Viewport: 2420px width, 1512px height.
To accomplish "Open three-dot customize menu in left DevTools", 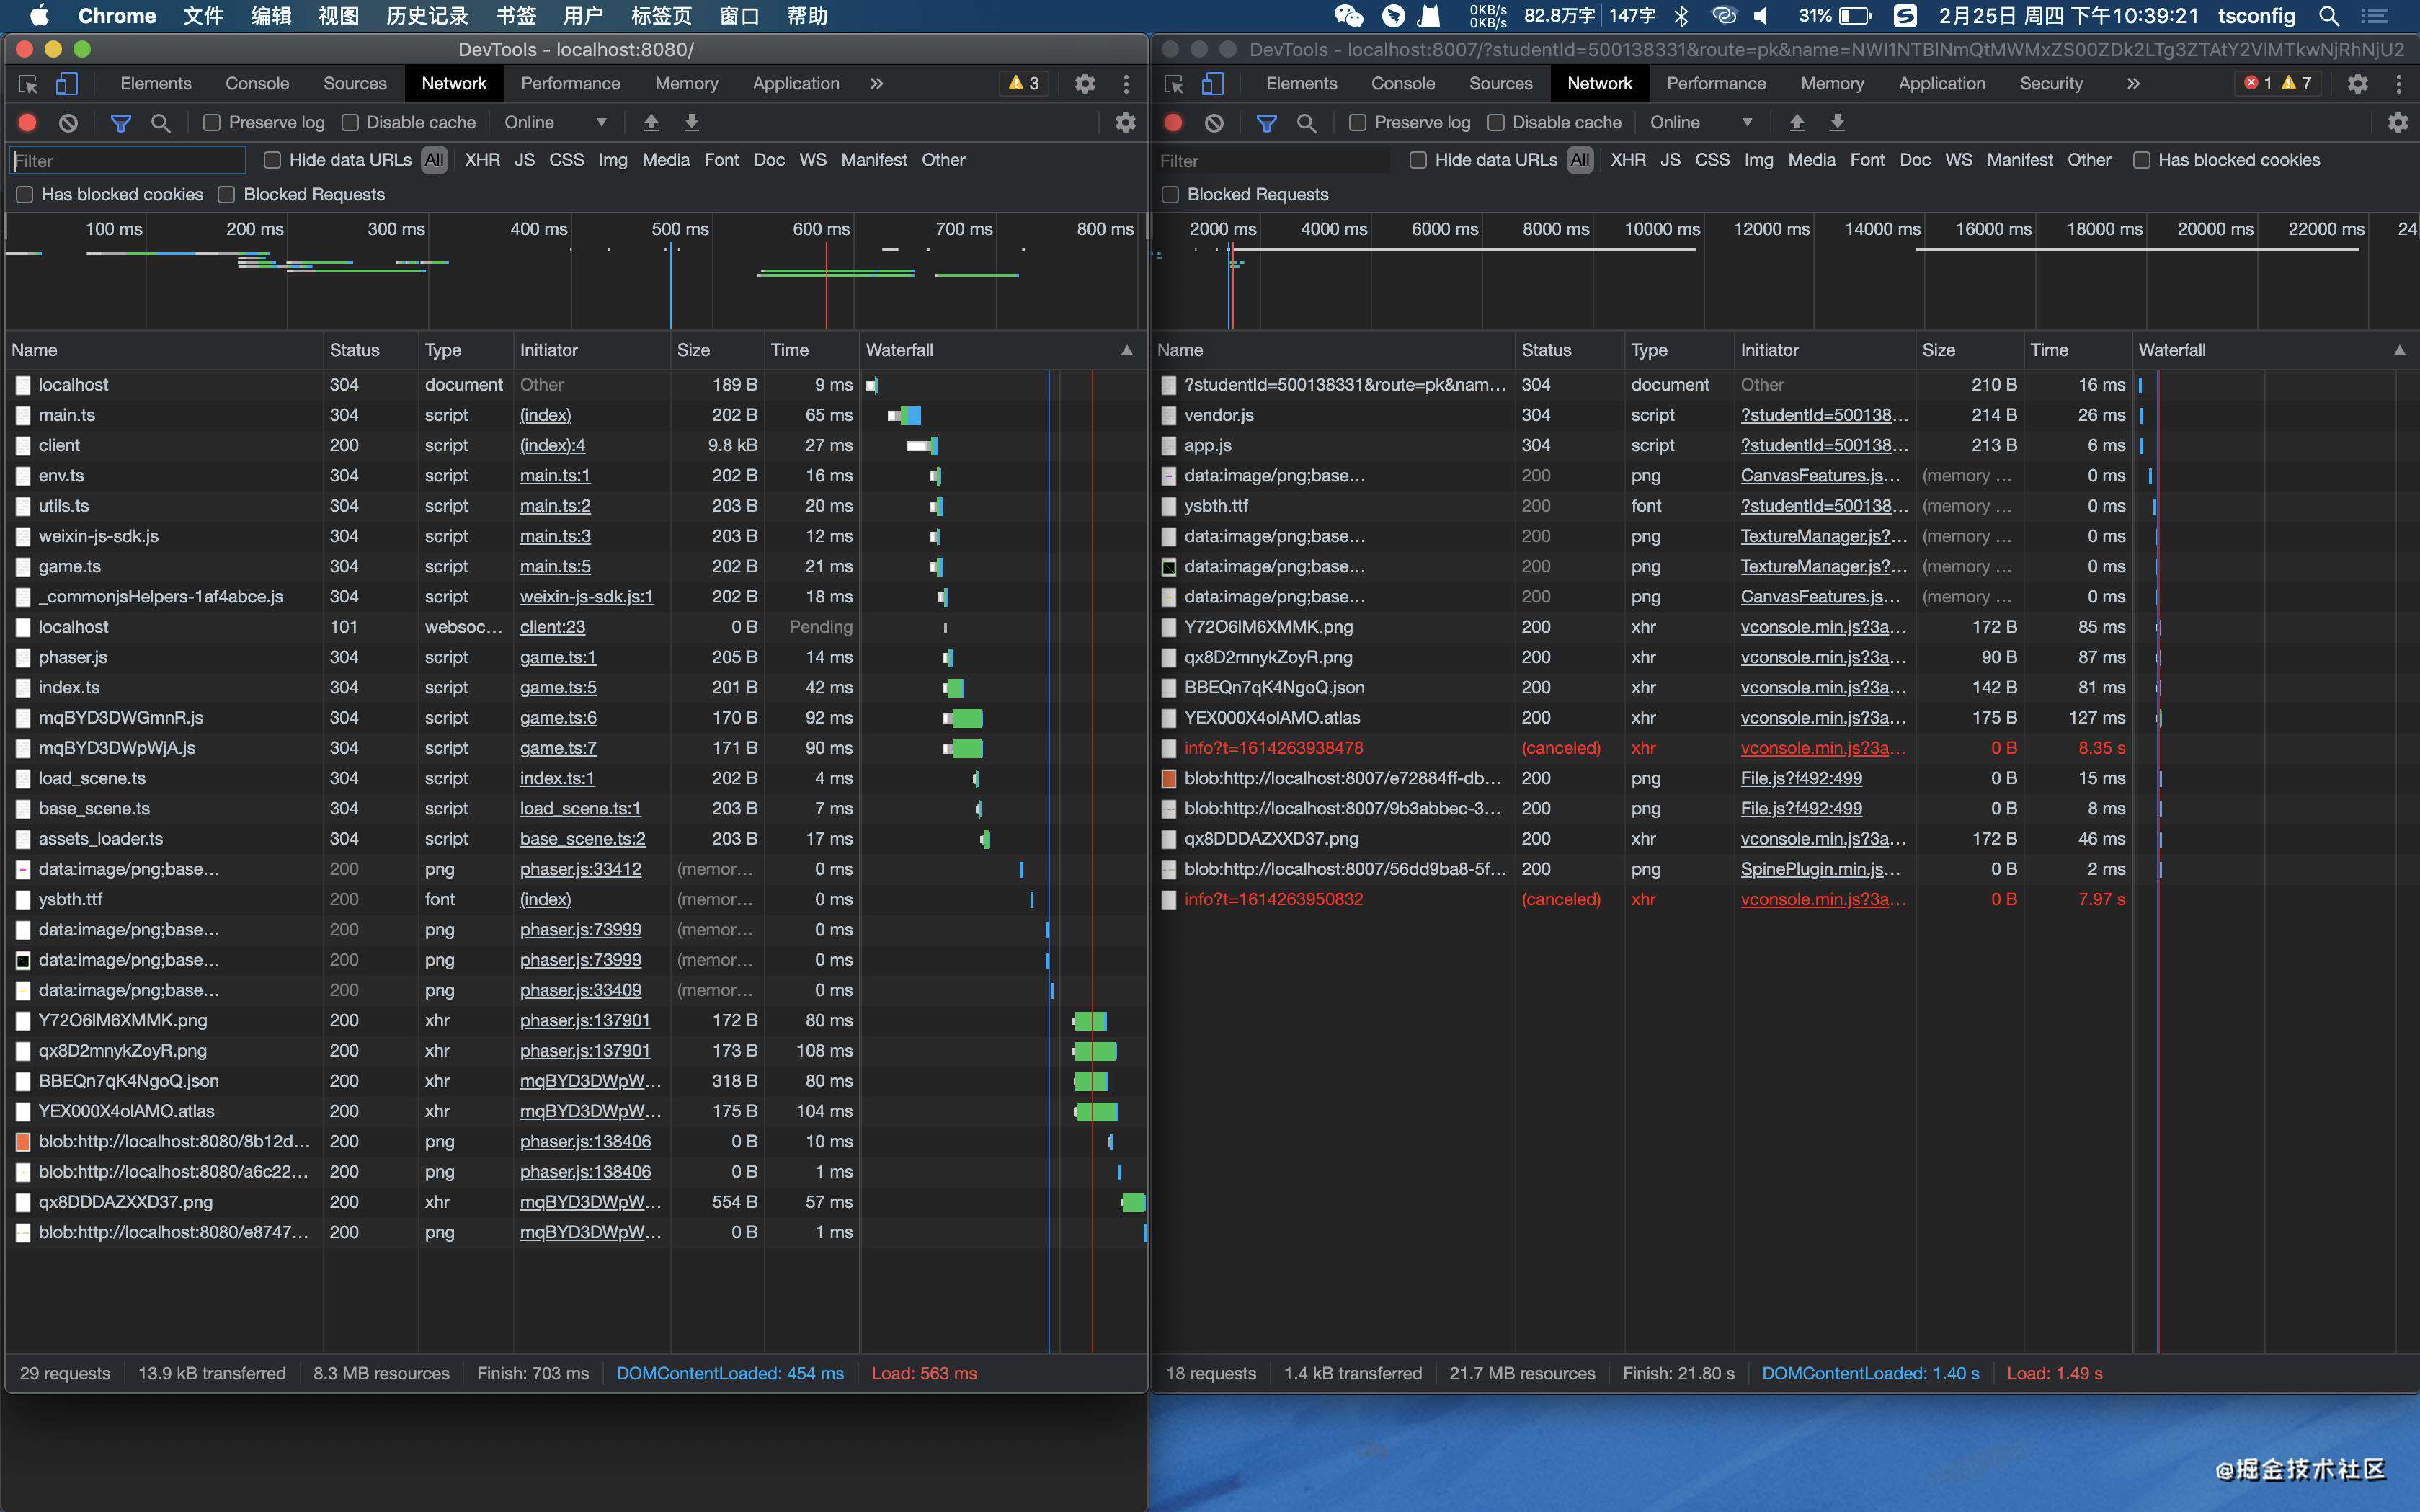I will 1126,84.
